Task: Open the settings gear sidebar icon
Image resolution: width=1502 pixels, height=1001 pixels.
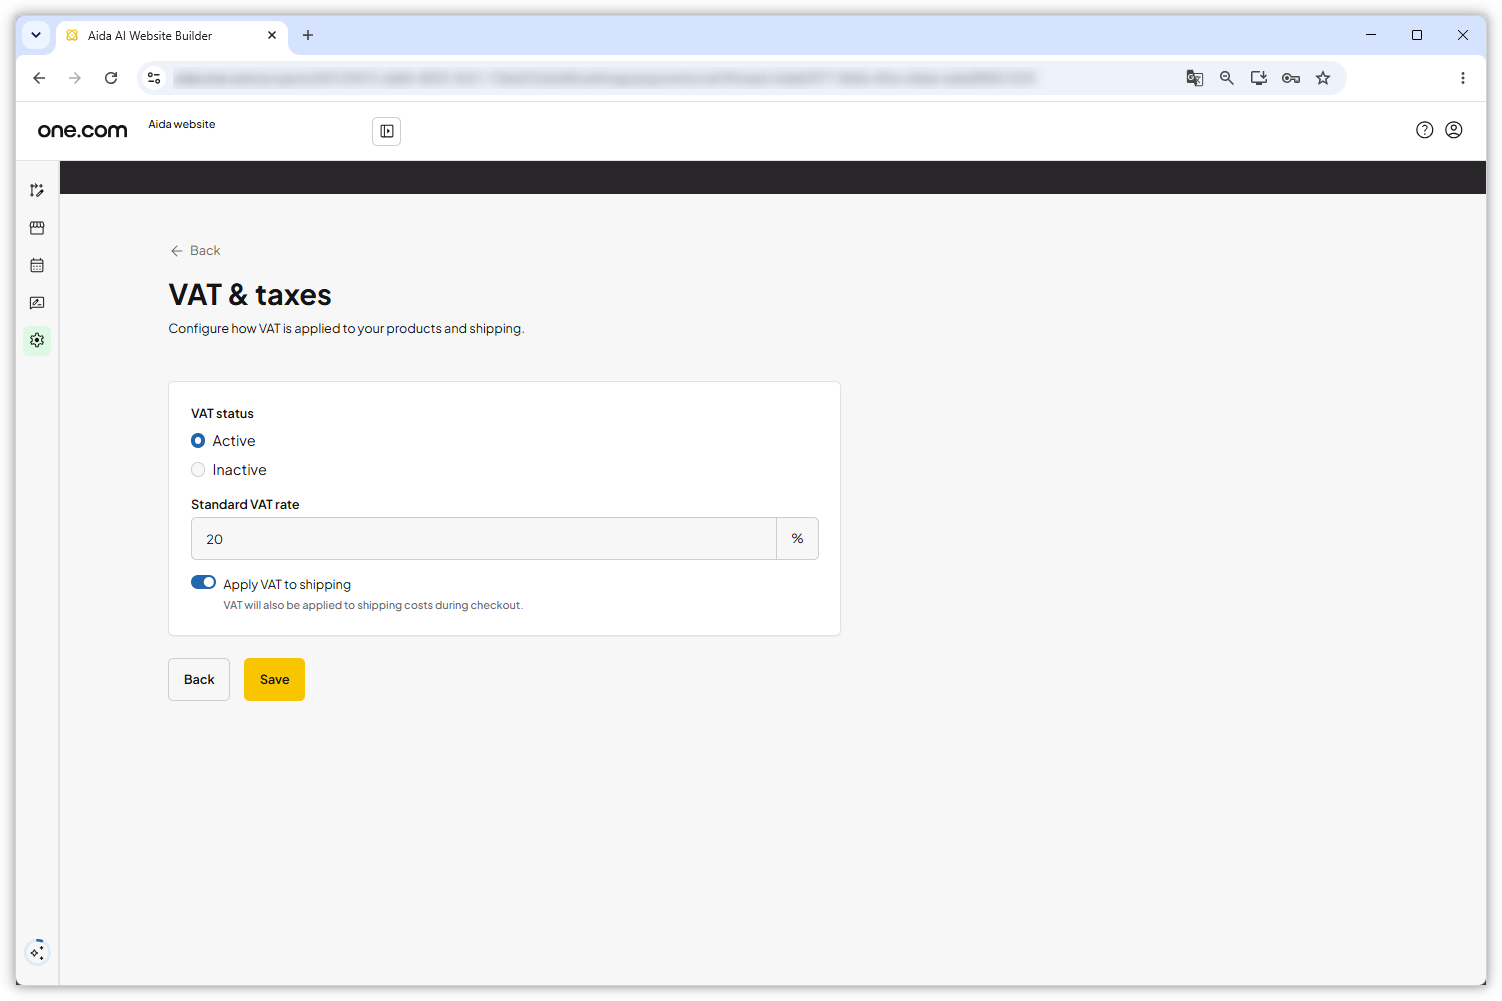Action: coord(37,340)
